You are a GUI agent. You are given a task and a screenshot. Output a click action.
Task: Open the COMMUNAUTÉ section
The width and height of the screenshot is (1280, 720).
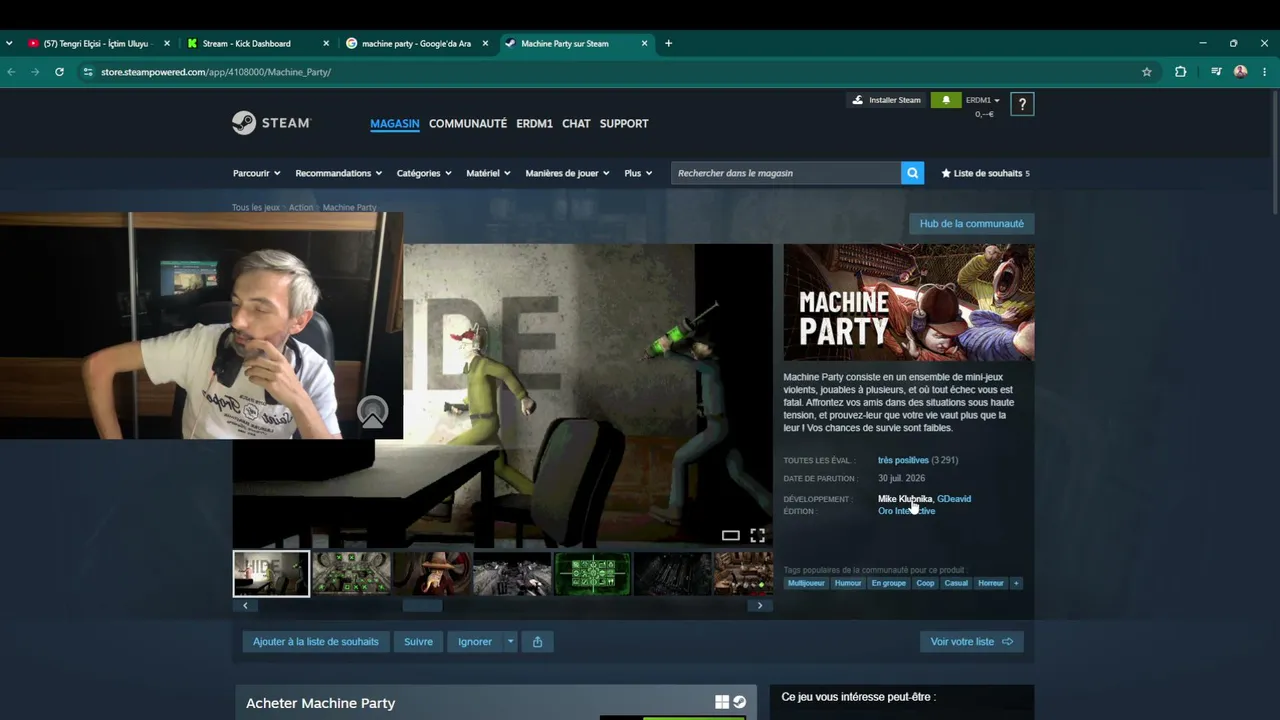tap(468, 123)
